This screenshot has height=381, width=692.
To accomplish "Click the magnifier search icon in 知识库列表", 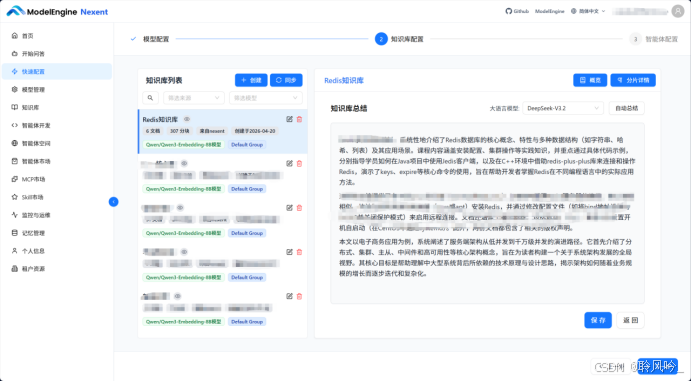I will click(150, 98).
